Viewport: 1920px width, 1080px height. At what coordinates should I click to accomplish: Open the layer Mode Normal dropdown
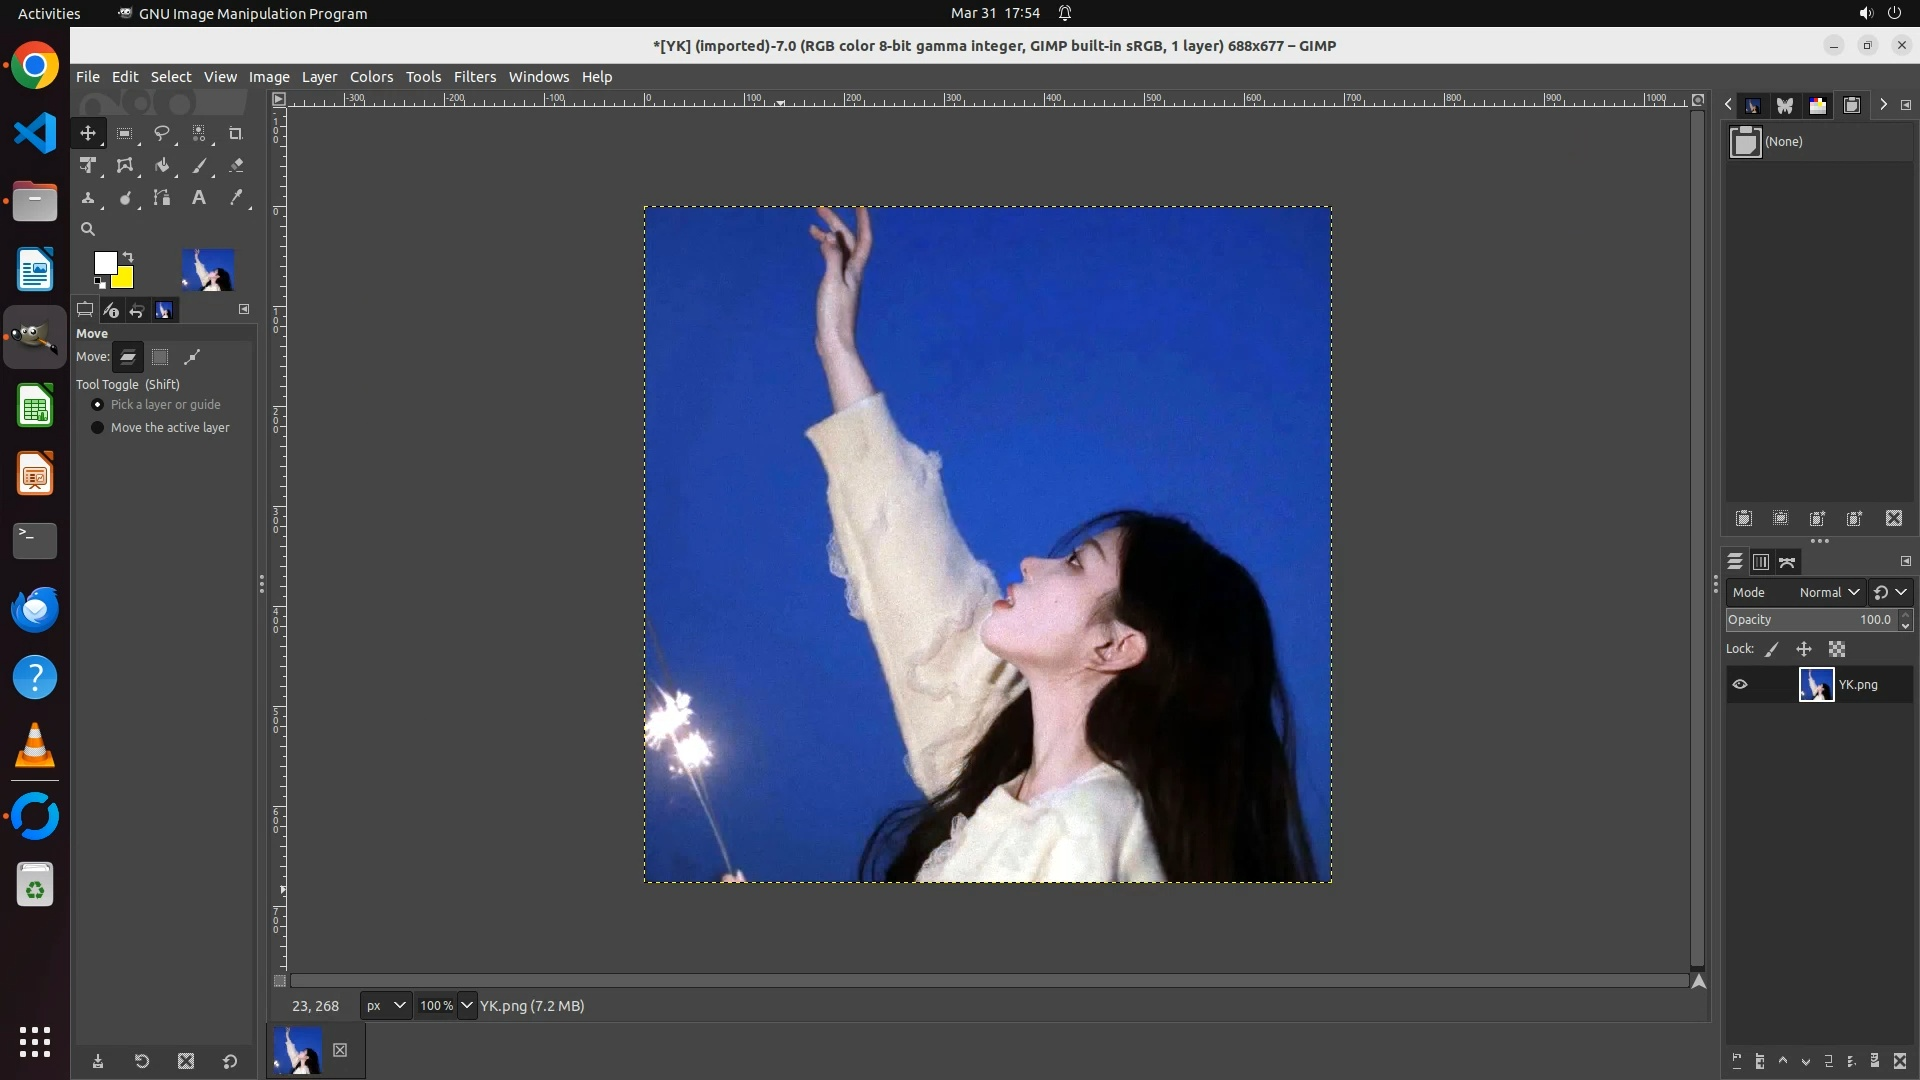[x=1828, y=592]
